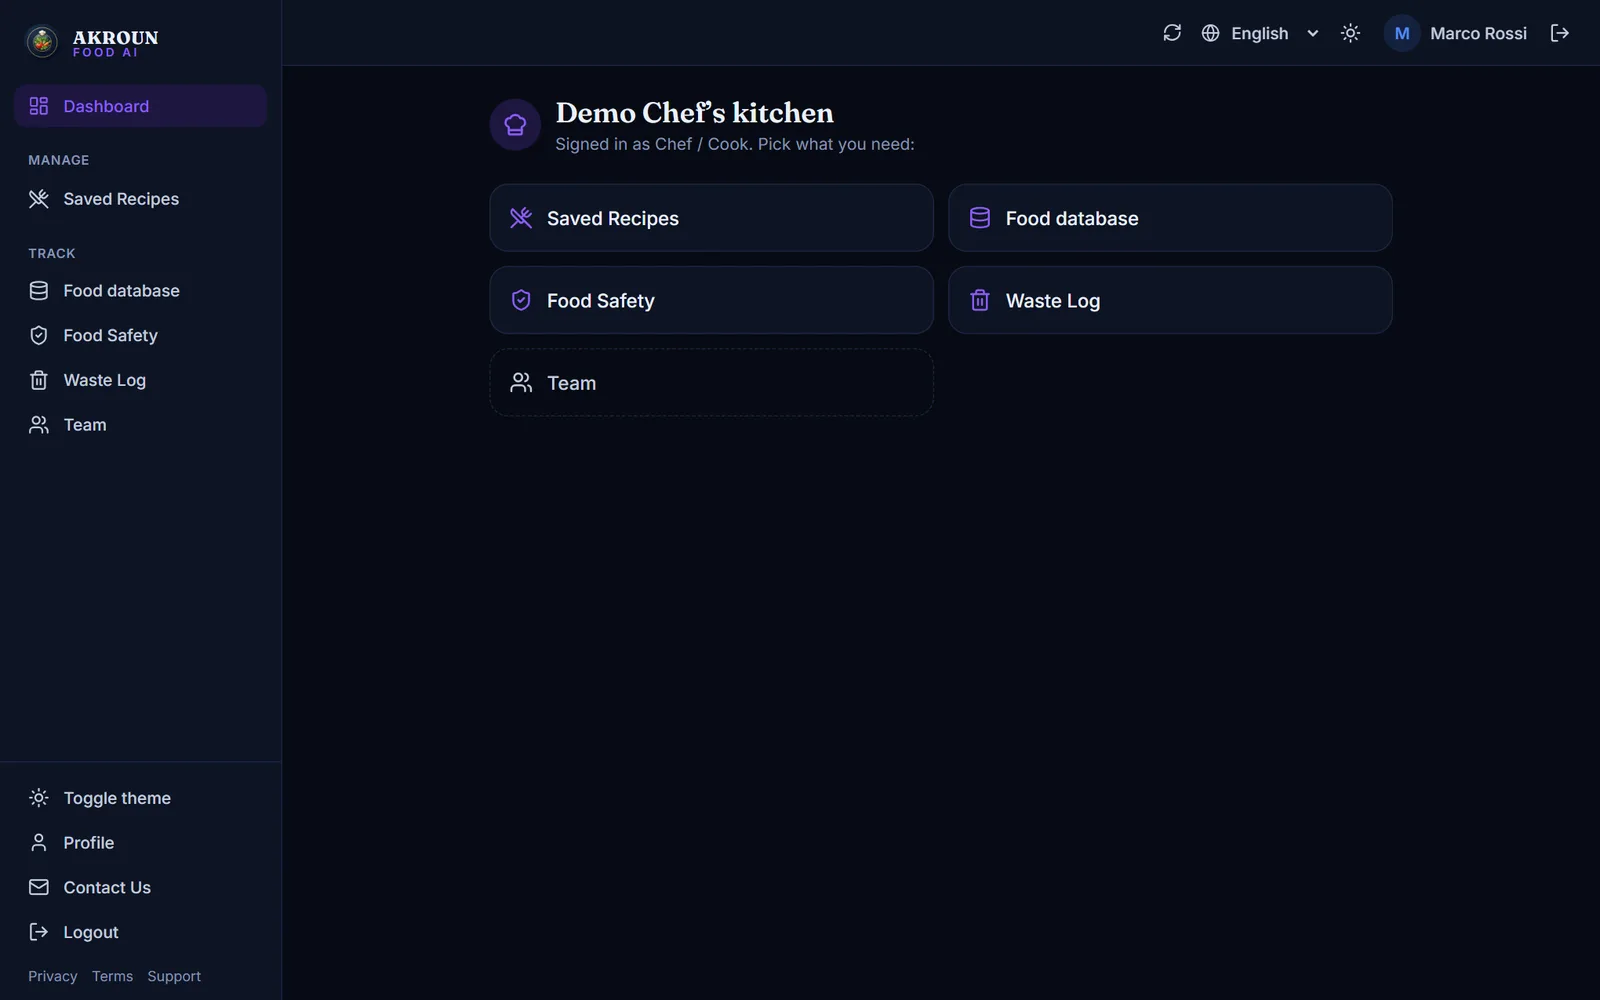Open Waste Log in sidebar

pos(140,380)
